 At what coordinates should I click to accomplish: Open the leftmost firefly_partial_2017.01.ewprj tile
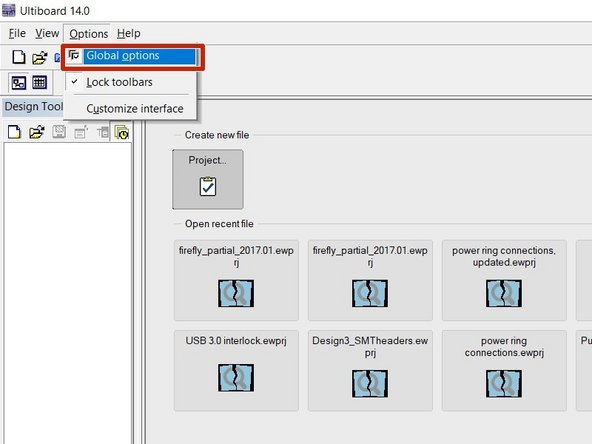[x=236, y=280]
